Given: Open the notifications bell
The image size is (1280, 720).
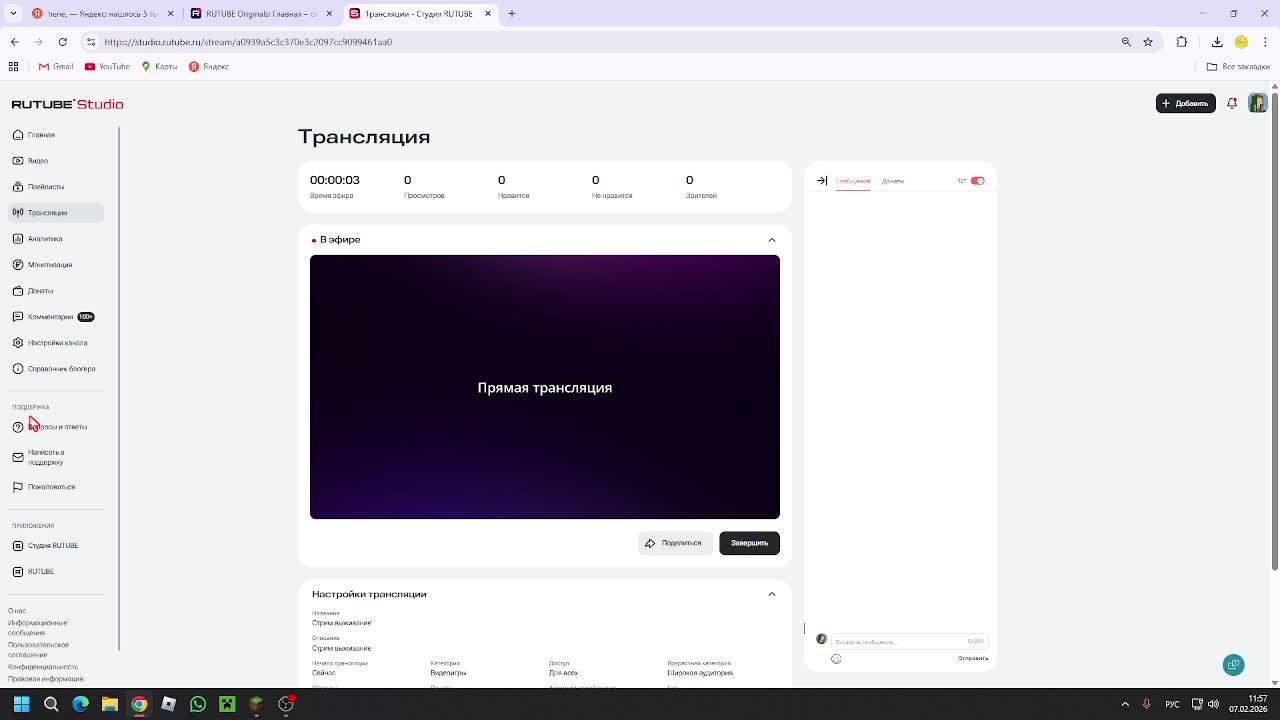Looking at the screenshot, I should point(1232,103).
